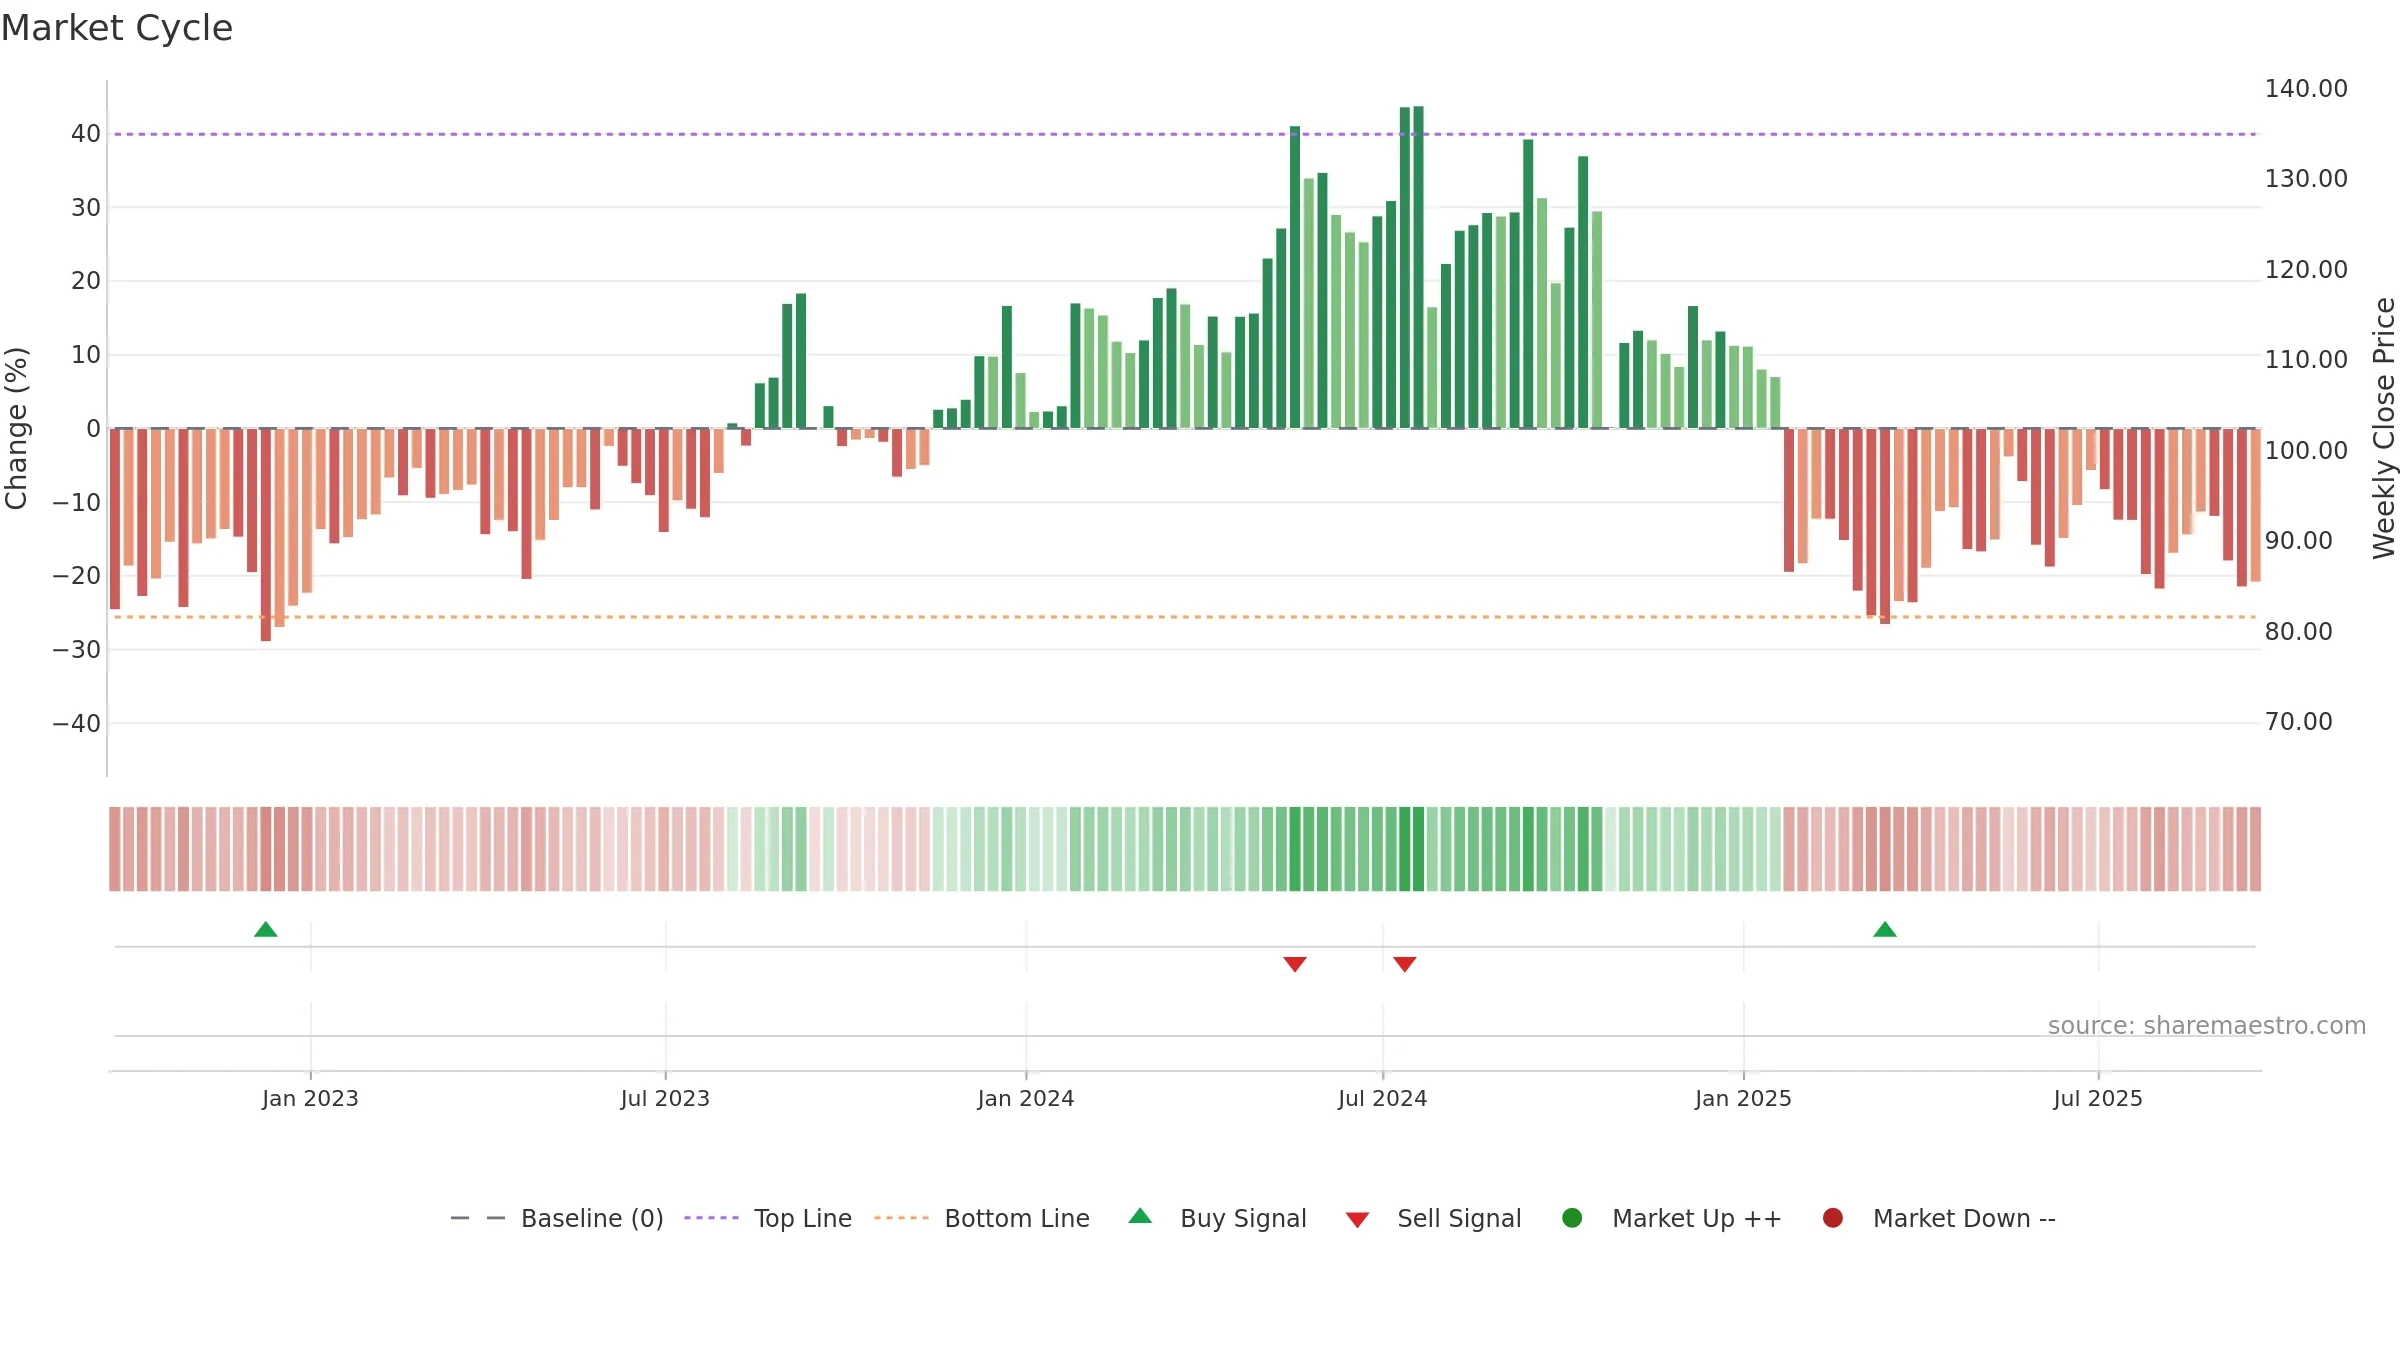2400x1350 pixels.
Task: Click the 40 tick on the Change axis
Action: [x=86, y=134]
